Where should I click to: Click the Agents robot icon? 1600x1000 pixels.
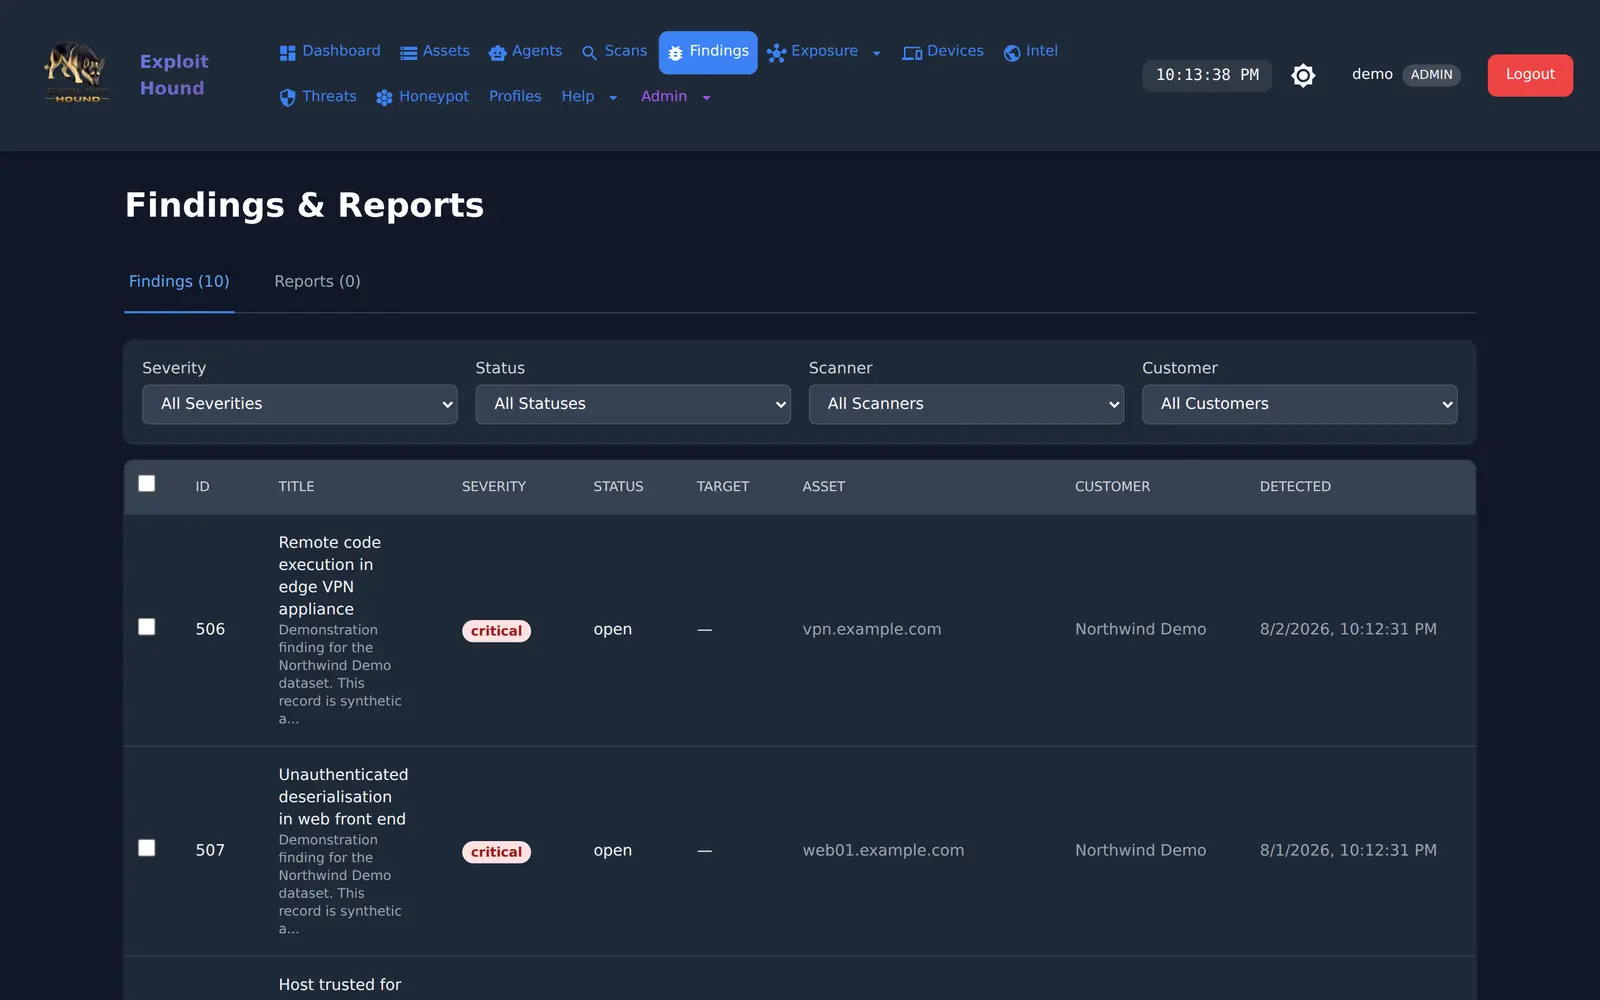click(x=497, y=53)
